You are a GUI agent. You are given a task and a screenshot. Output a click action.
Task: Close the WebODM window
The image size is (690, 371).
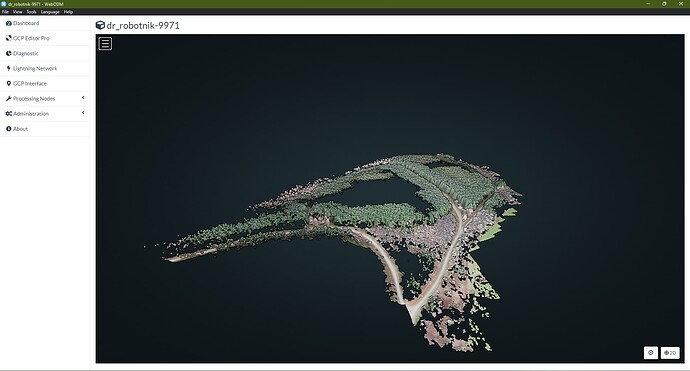coord(680,4)
